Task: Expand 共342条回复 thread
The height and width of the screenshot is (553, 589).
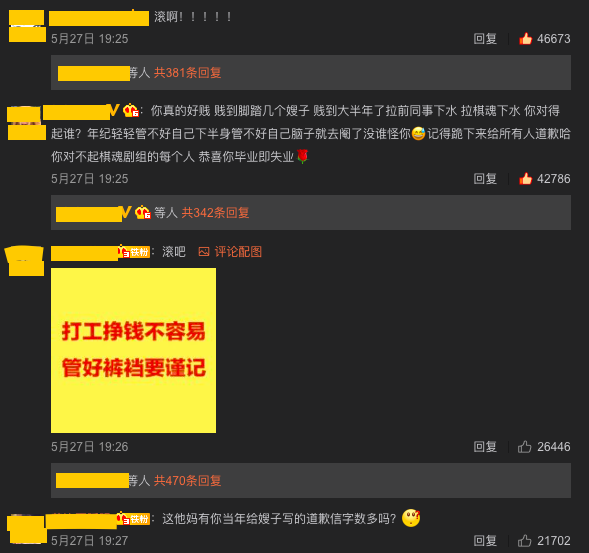Action: click(x=215, y=213)
